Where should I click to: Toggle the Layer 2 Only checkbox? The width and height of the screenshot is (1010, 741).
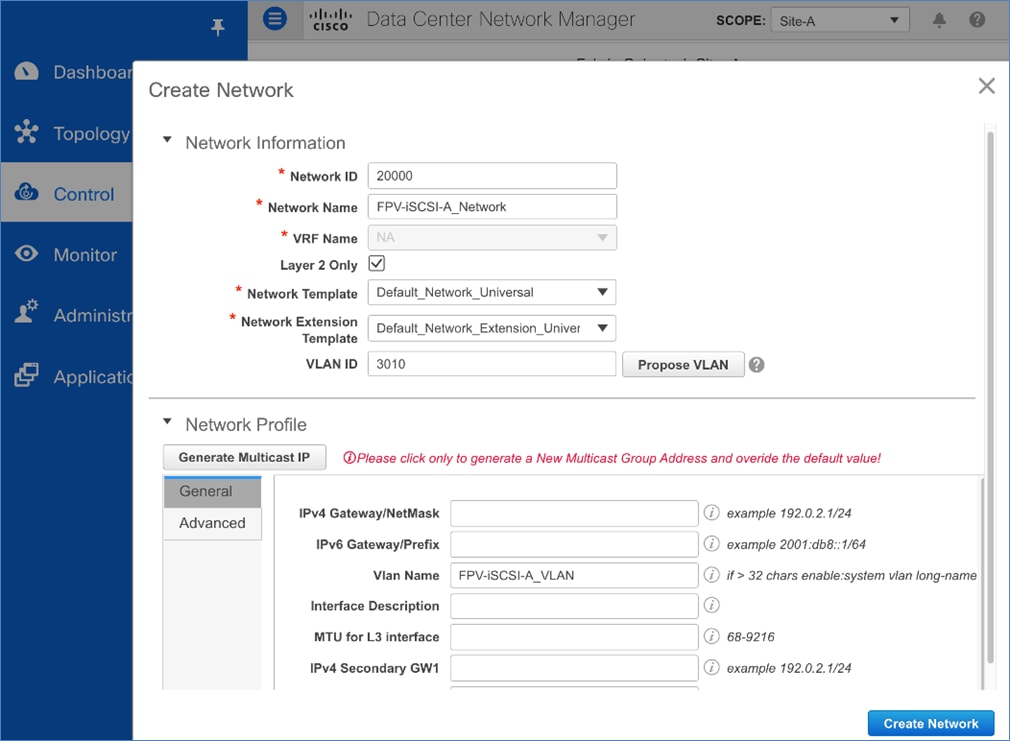click(x=377, y=263)
